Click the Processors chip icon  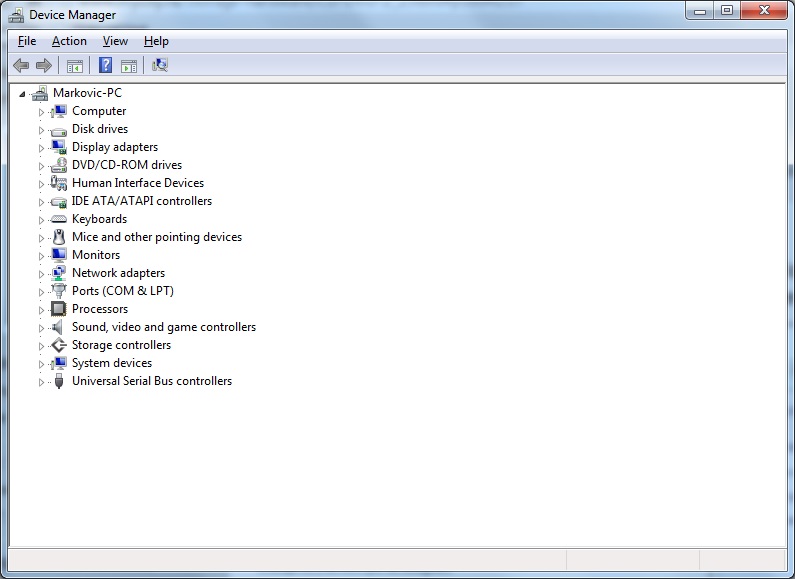coord(59,309)
